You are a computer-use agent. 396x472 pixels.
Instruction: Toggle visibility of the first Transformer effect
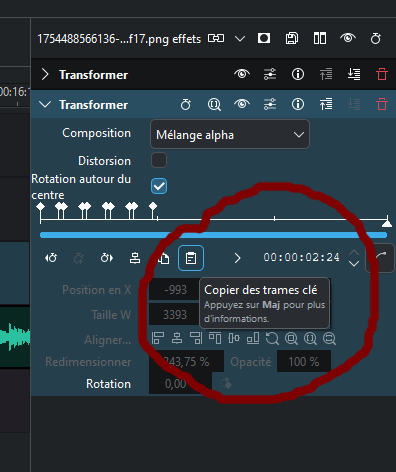(x=242, y=74)
